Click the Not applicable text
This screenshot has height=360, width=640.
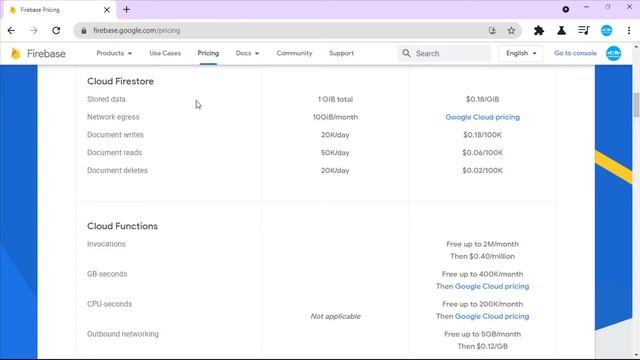point(335,316)
